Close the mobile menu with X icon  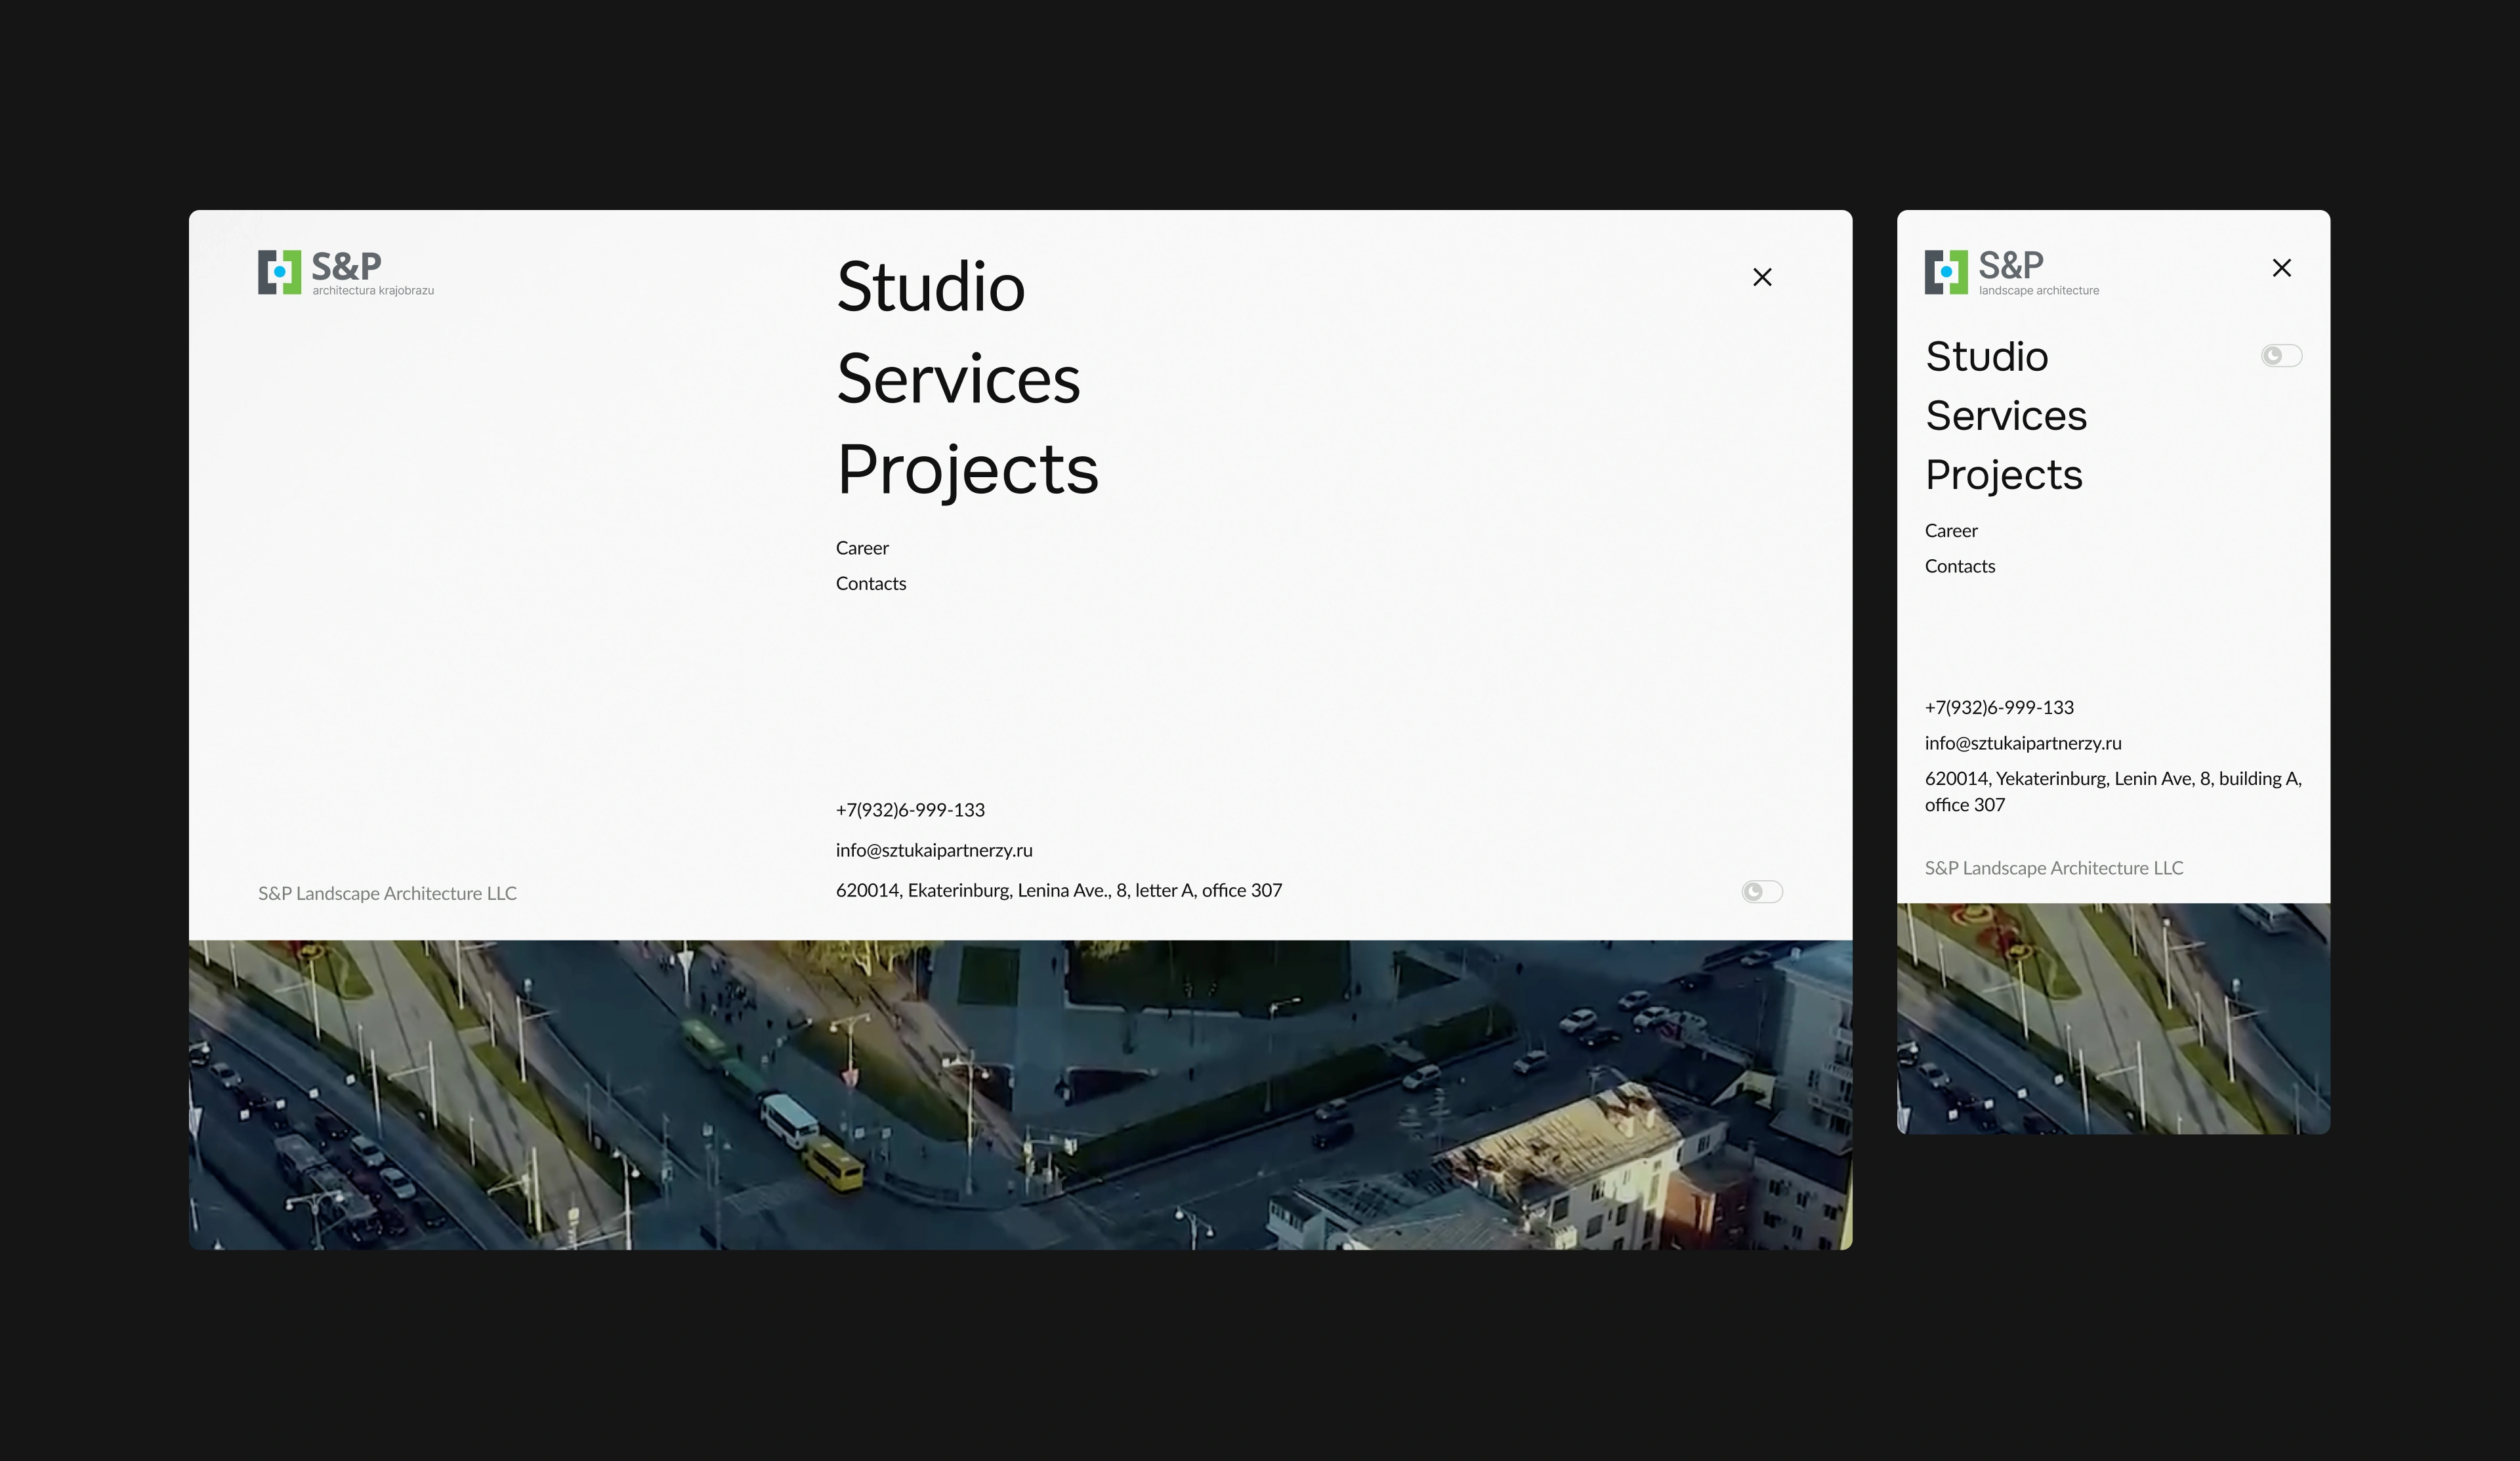click(2281, 268)
